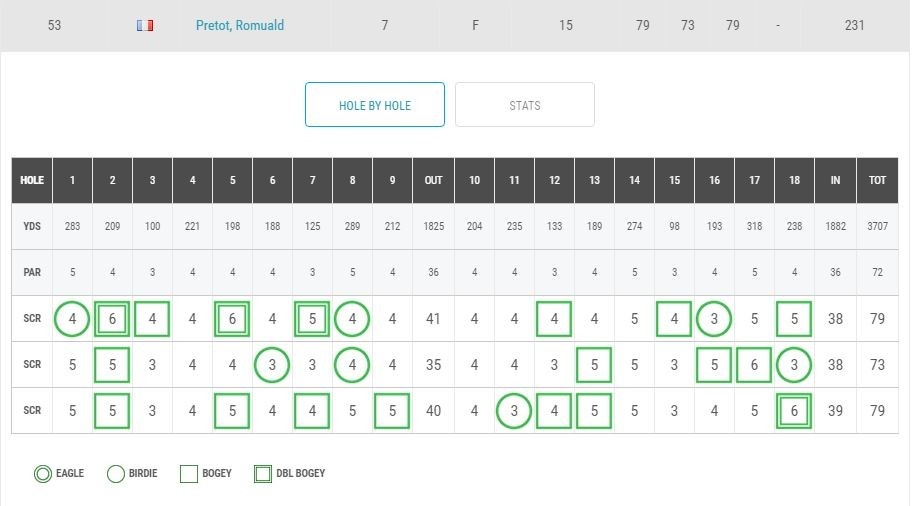The width and height of the screenshot is (912, 506).
Task: Click hole 18 header cell
Action: pos(794,180)
